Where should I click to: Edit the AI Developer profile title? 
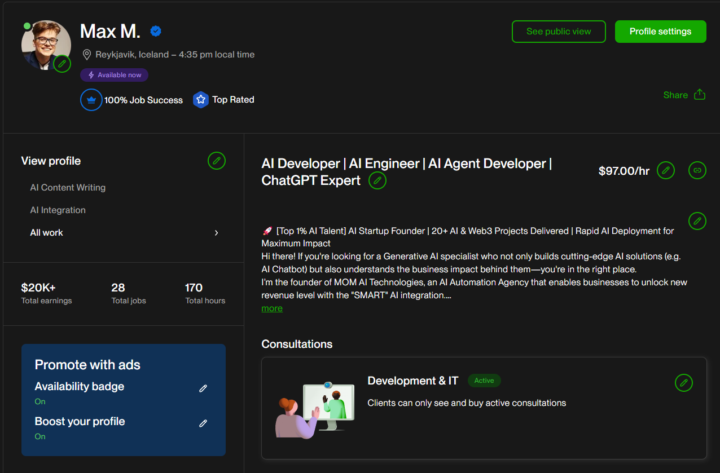click(x=377, y=180)
